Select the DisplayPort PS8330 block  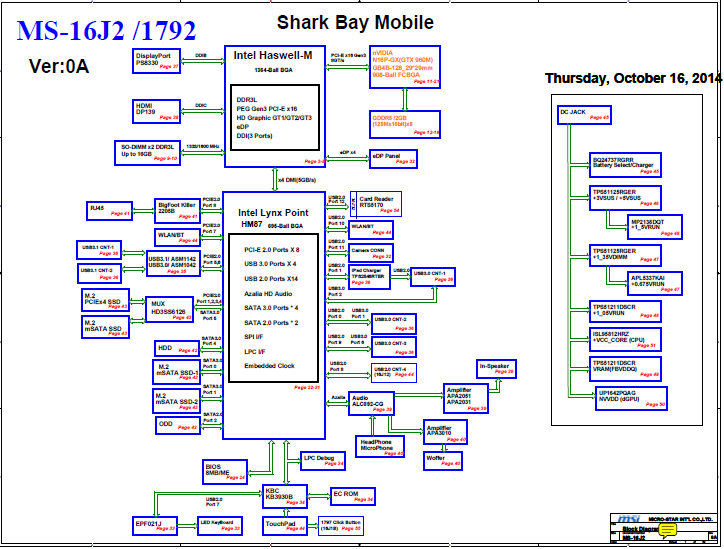[x=157, y=59]
